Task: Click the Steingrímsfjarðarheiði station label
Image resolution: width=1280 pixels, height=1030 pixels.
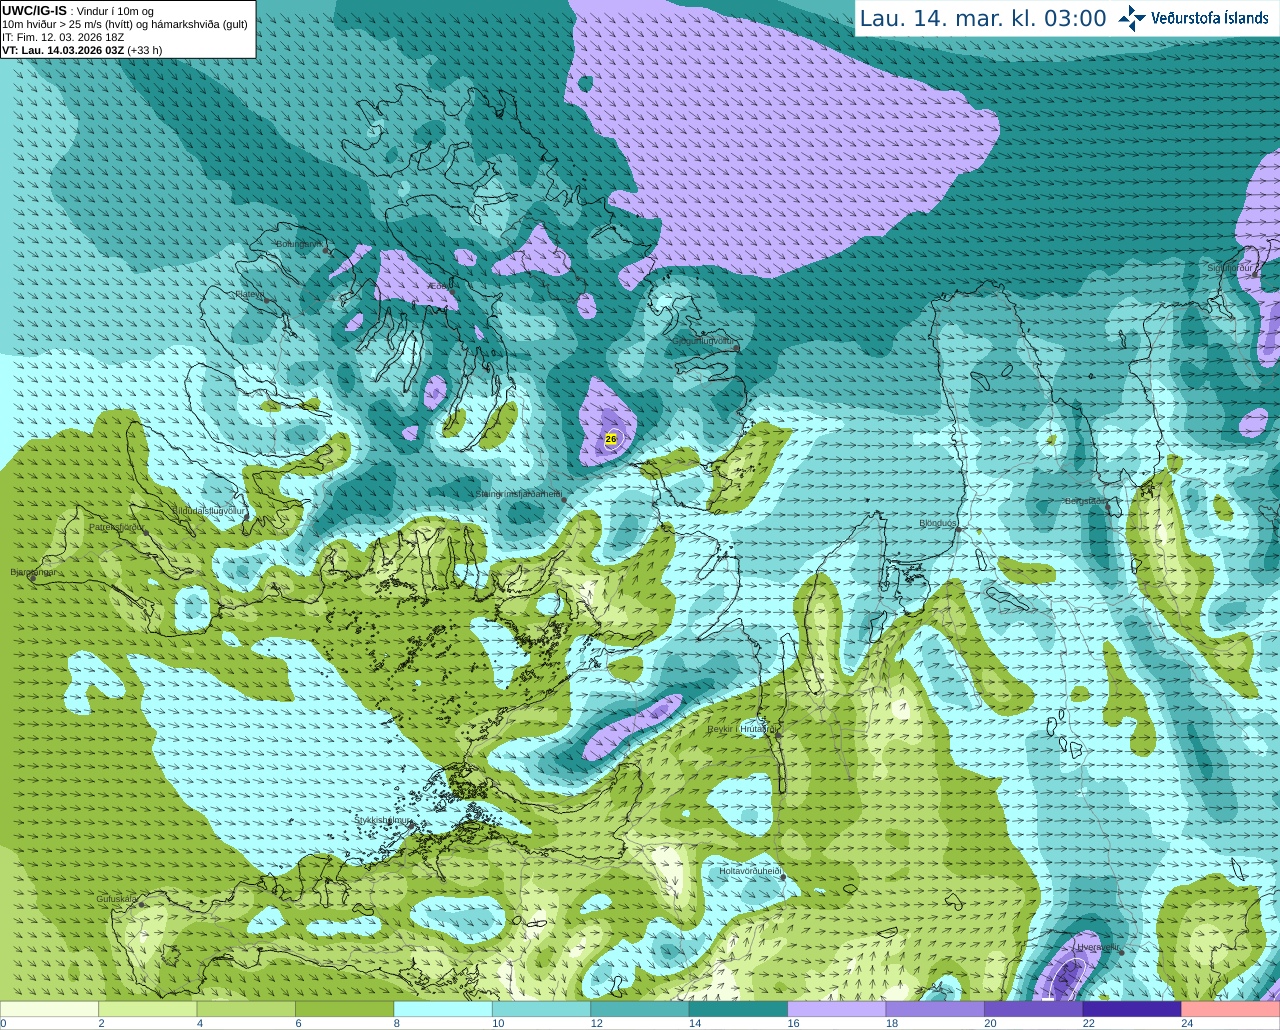Action: coord(518,494)
